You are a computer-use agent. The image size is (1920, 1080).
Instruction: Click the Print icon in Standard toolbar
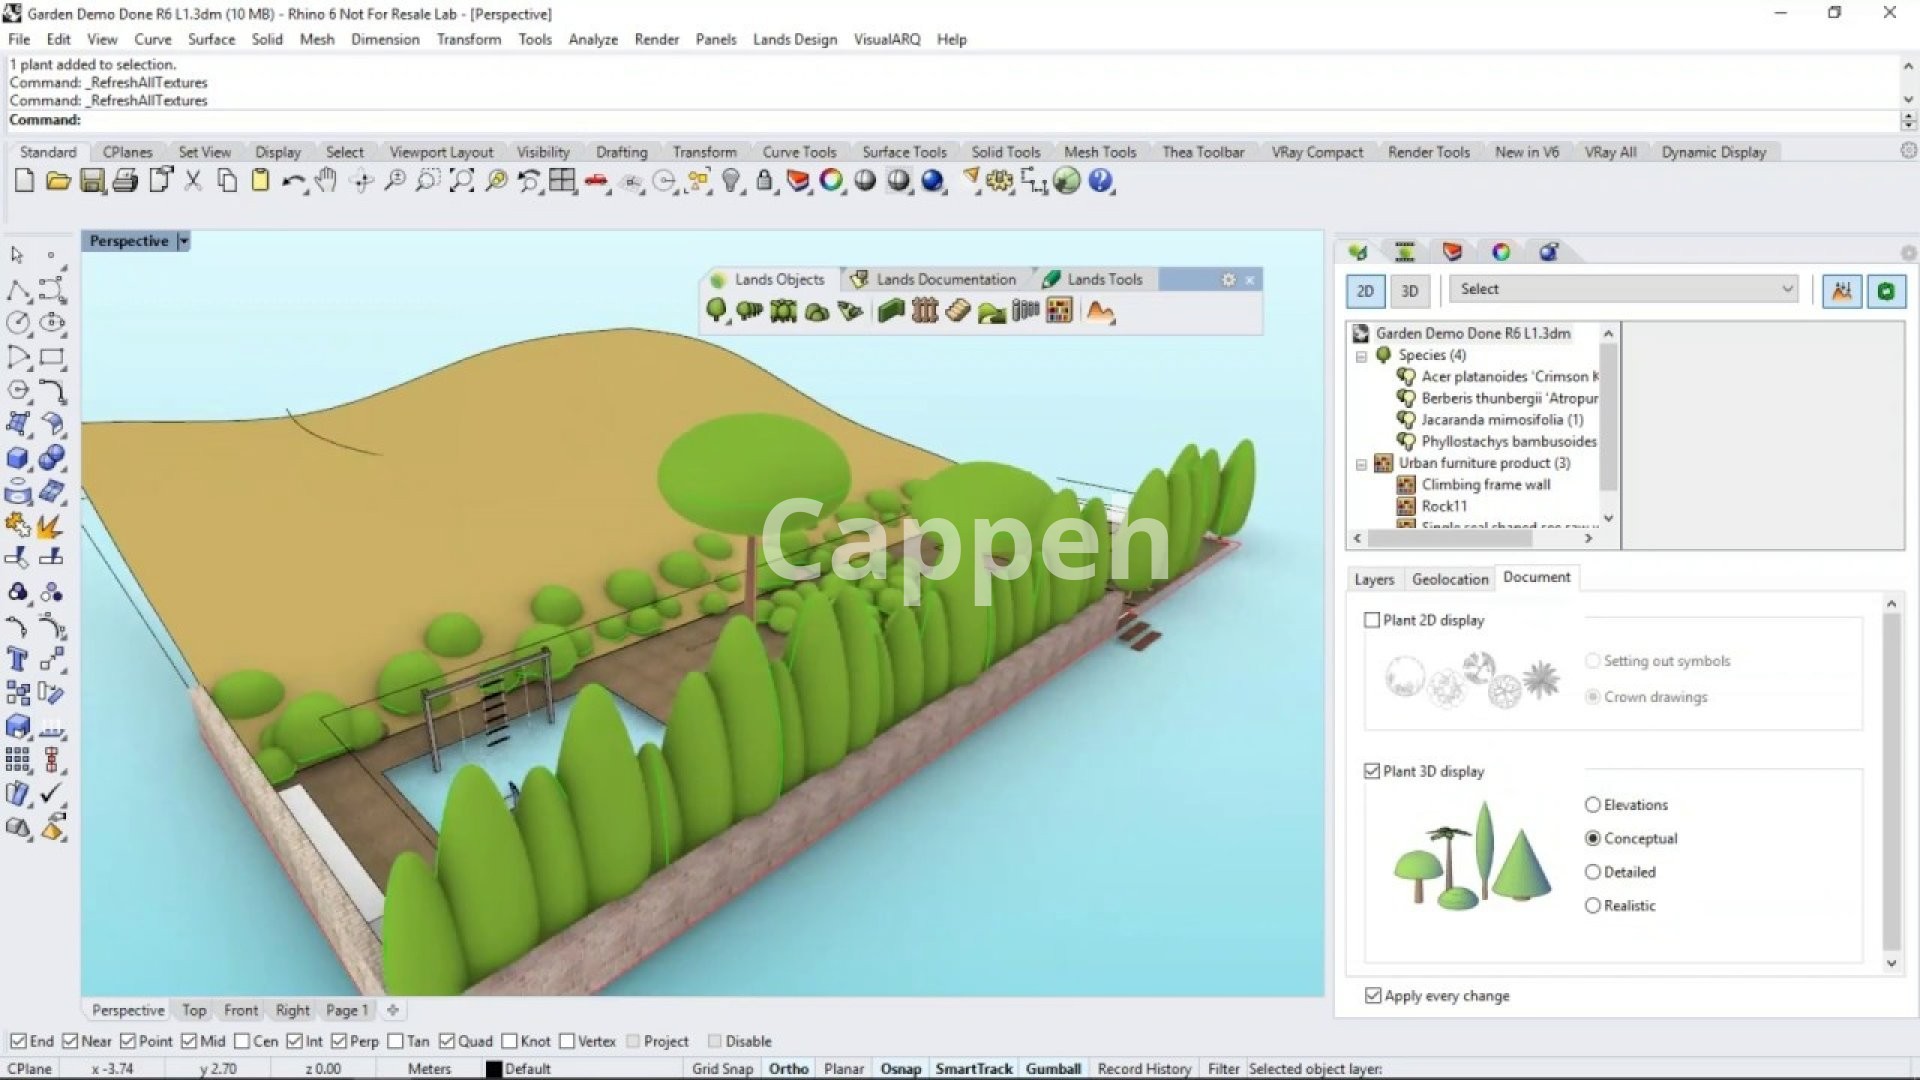pyautogui.click(x=126, y=181)
